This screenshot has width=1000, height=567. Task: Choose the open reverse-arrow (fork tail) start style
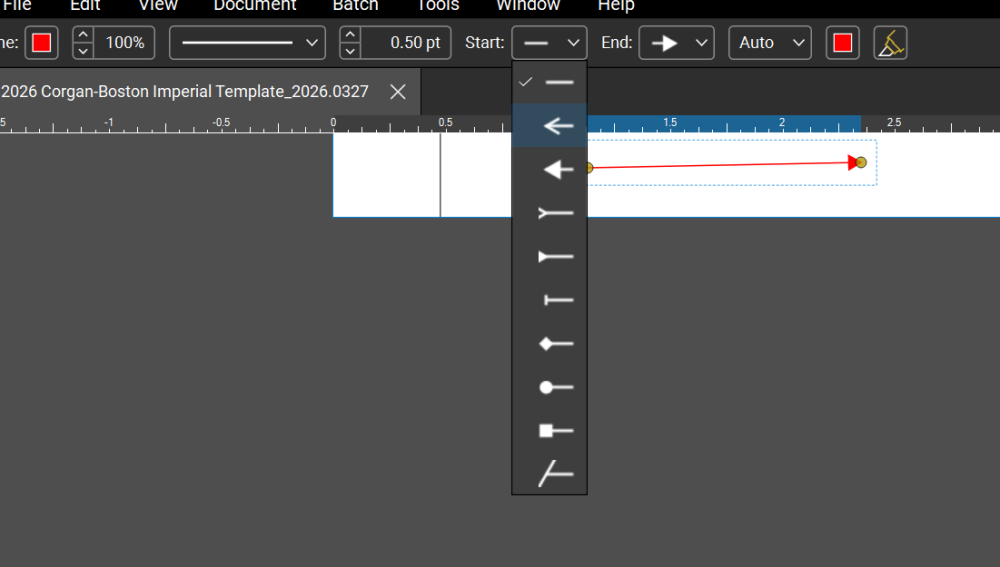[549, 213]
